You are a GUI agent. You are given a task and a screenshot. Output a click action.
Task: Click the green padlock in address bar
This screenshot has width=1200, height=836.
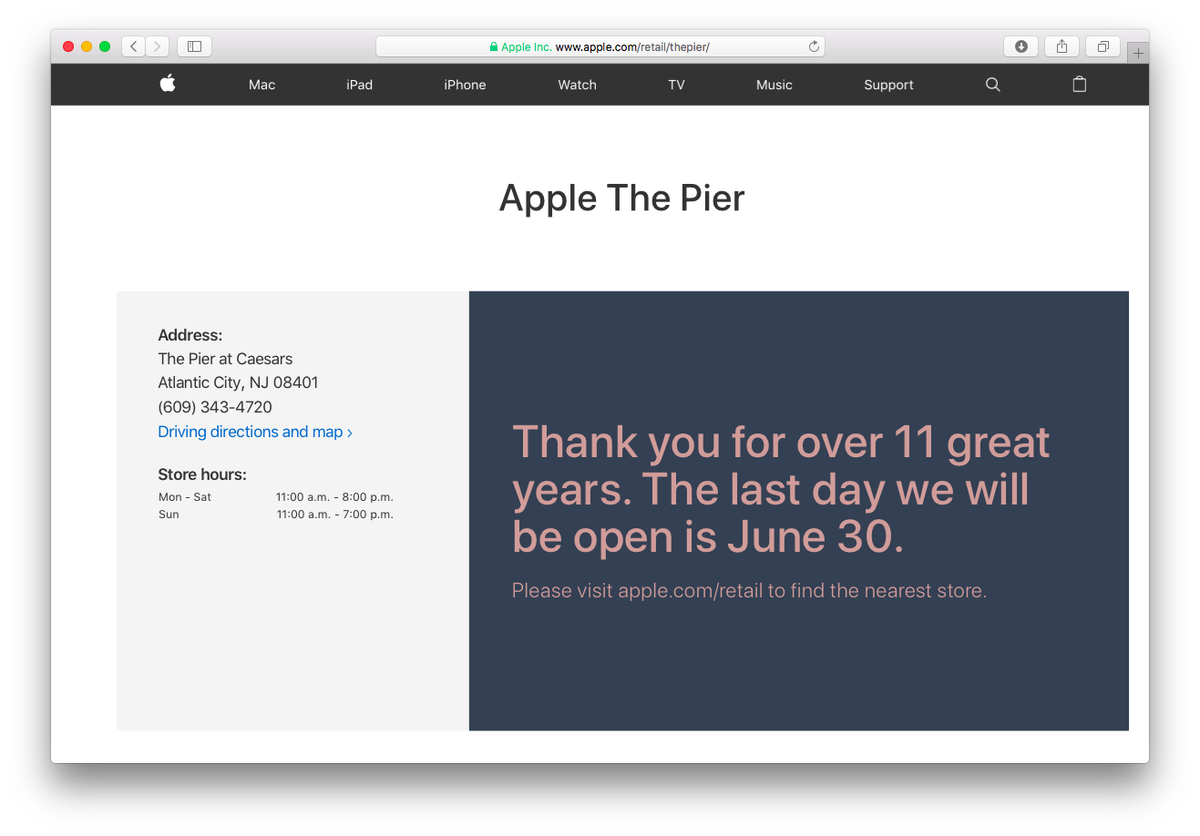[x=493, y=47]
